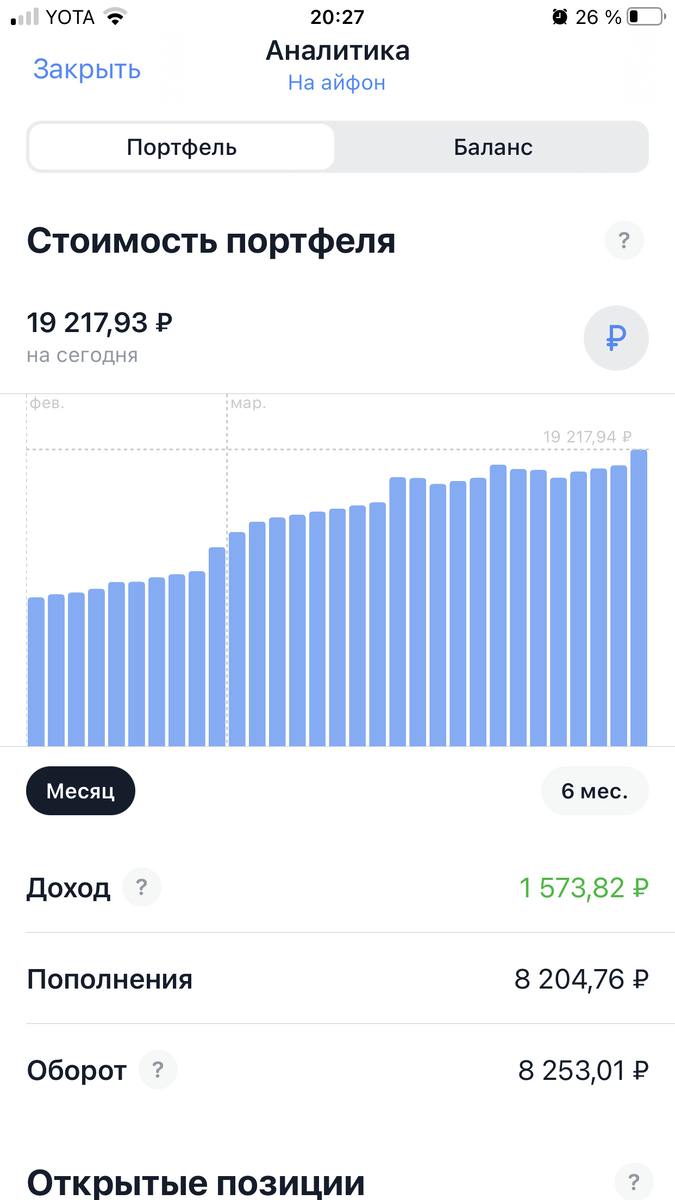Select the Портфель tab
Image resolution: width=675 pixels, height=1200 pixels.
click(180, 146)
